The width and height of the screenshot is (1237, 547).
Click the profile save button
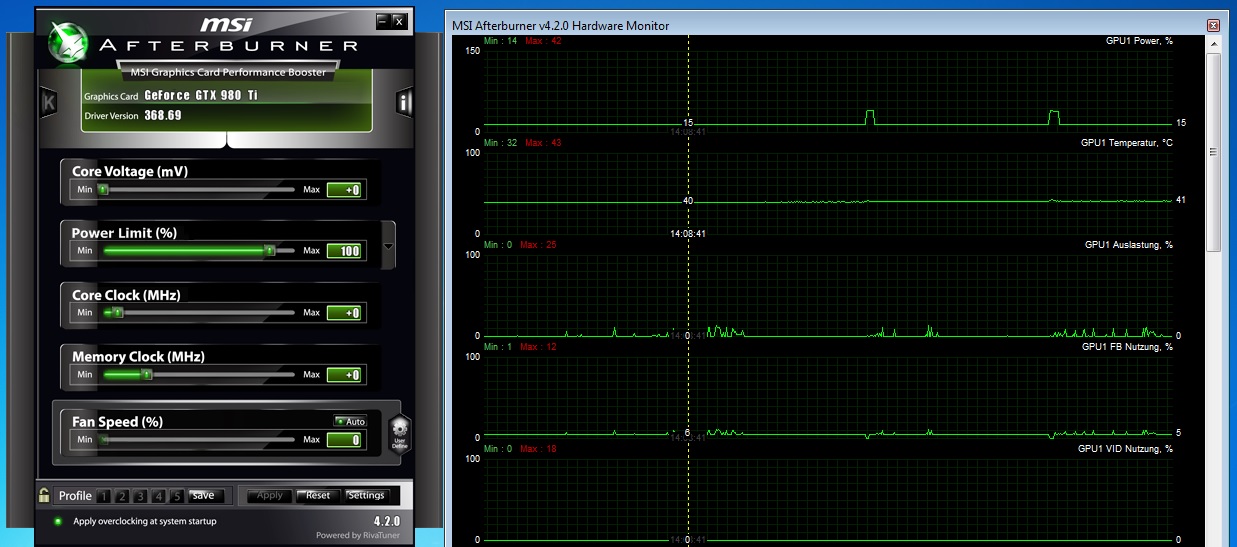(204, 495)
